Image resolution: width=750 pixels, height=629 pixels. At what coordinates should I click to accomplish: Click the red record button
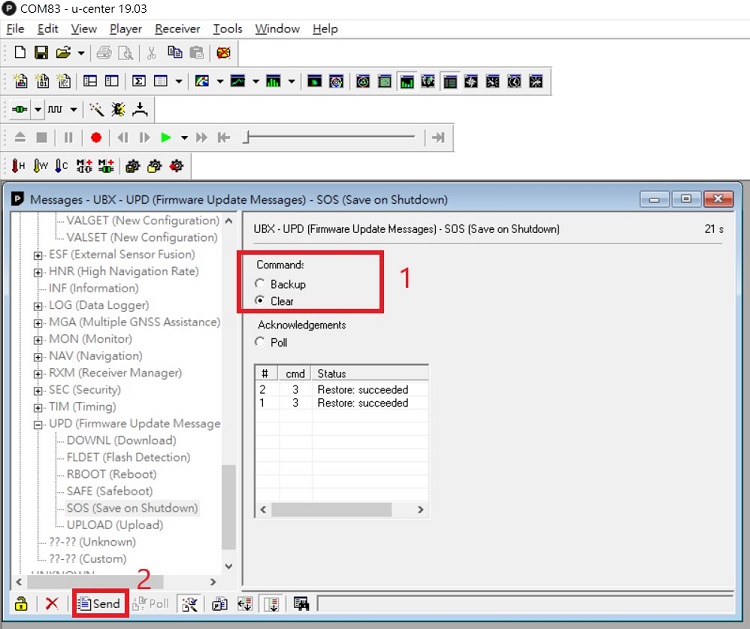(96, 138)
